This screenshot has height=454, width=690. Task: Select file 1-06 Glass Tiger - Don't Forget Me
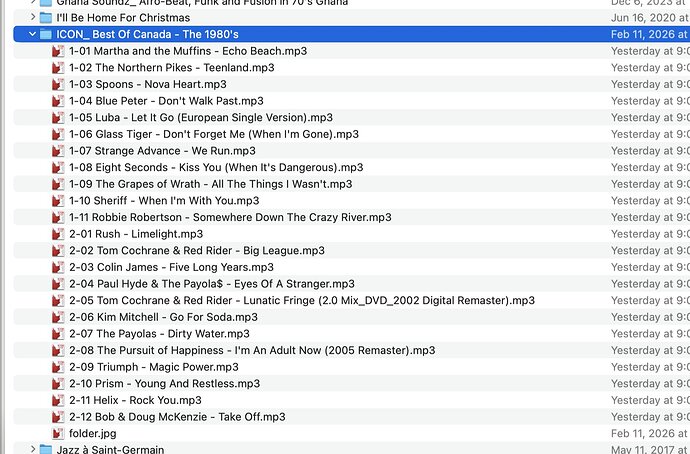214,134
